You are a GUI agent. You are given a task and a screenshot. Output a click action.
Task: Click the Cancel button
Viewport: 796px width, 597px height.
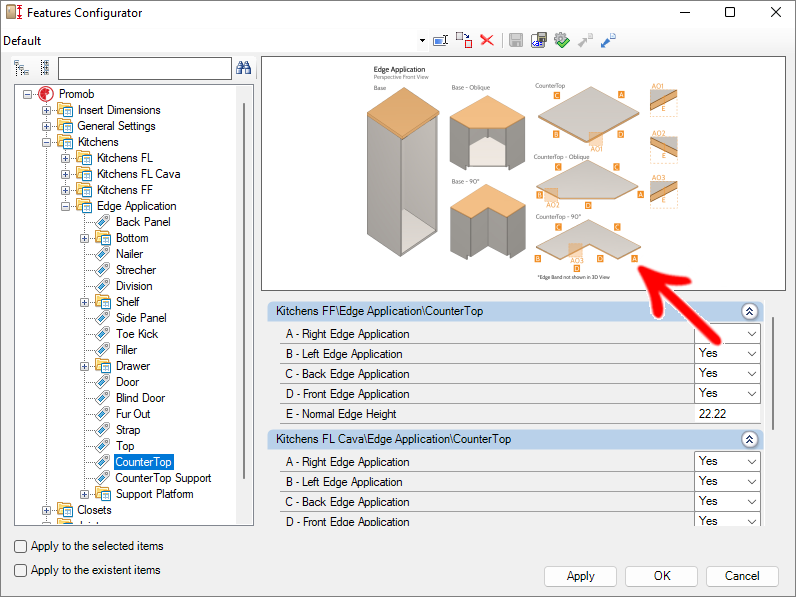[x=742, y=576]
